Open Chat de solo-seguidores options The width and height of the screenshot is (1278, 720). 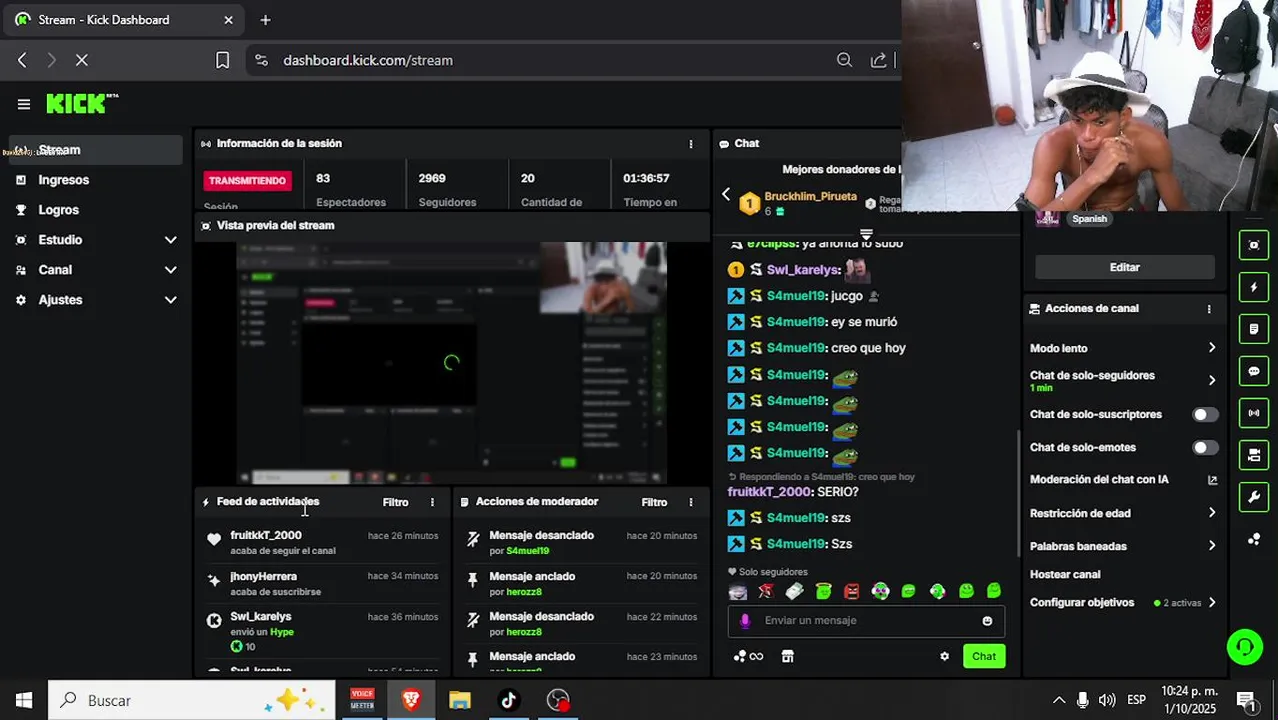click(x=1124, y=380)
